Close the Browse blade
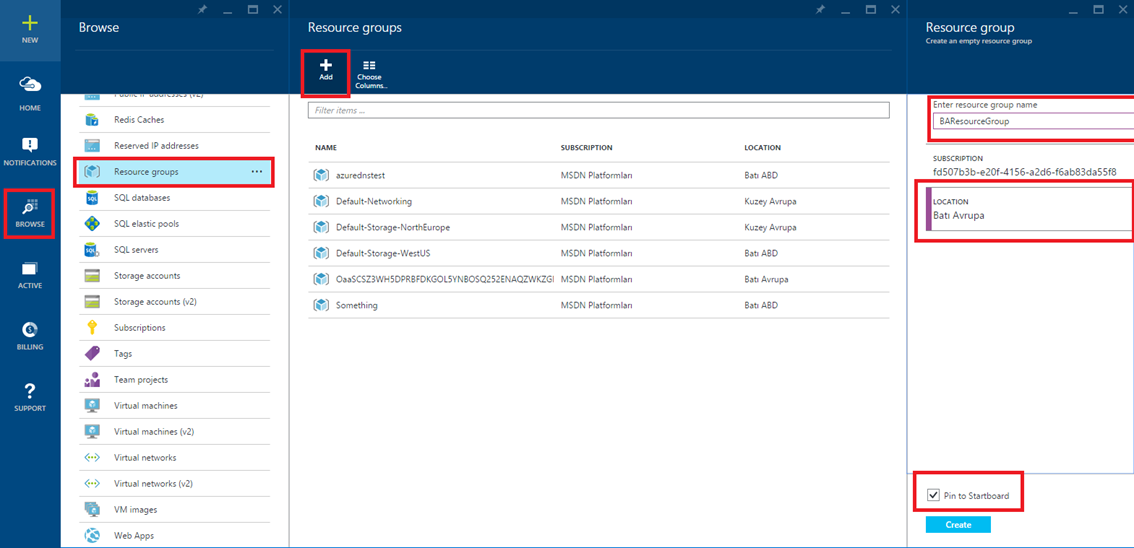 tap(278, 9)
